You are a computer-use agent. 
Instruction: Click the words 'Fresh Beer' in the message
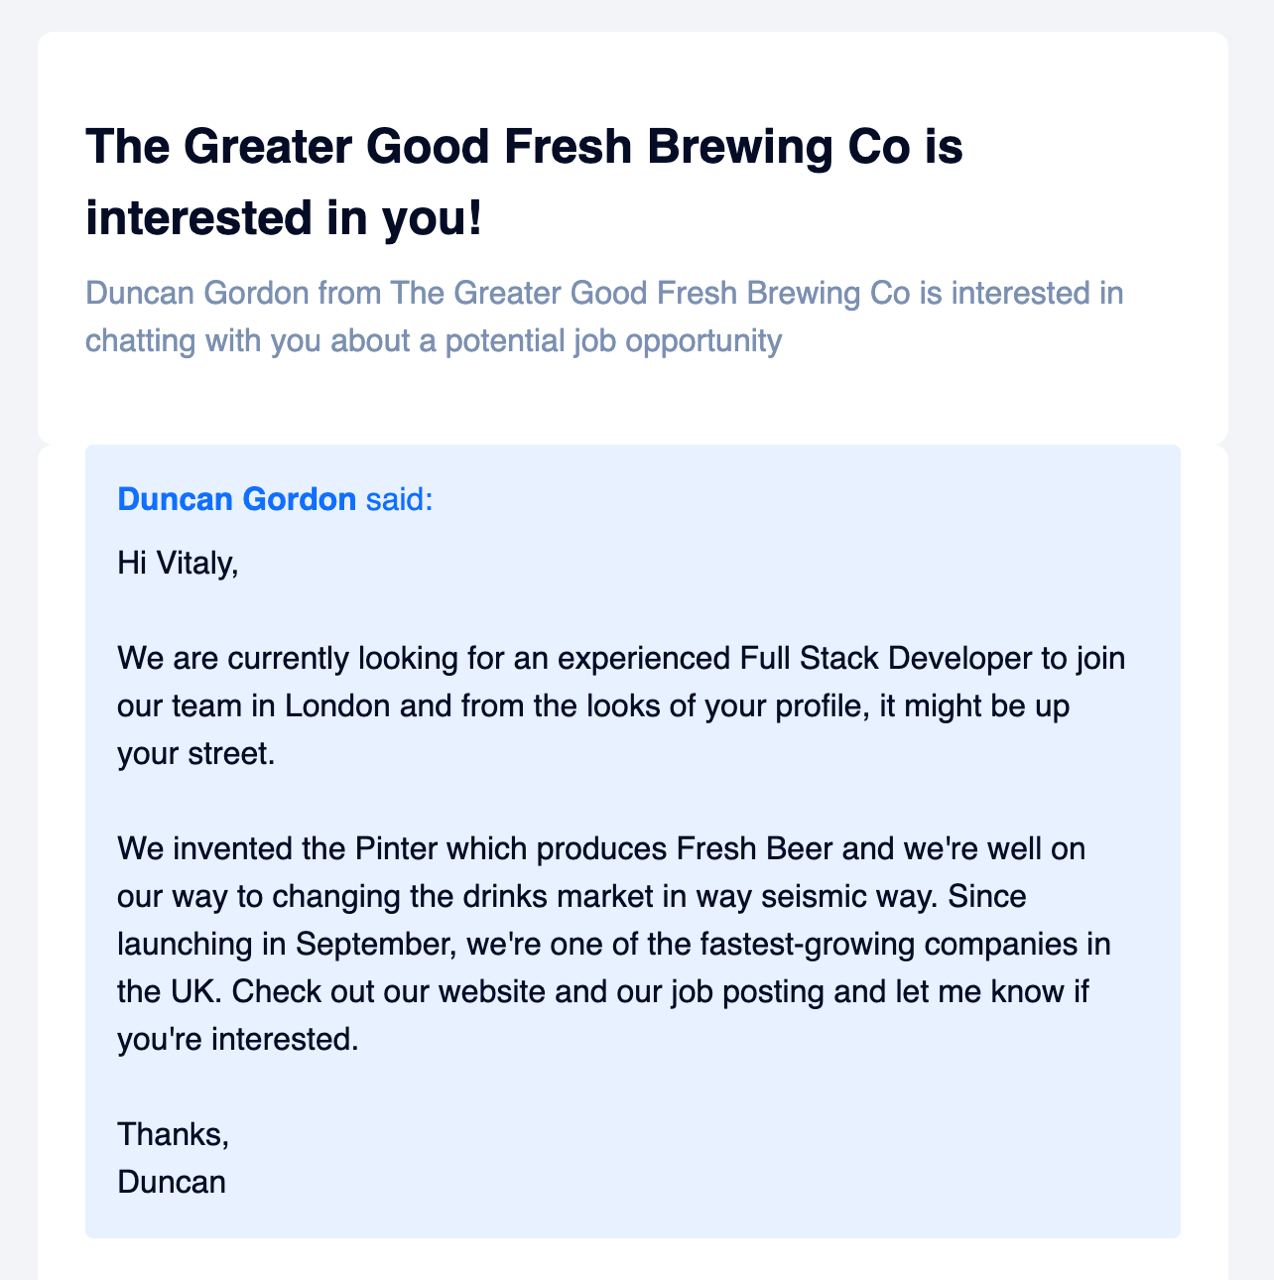click(754, 849)
